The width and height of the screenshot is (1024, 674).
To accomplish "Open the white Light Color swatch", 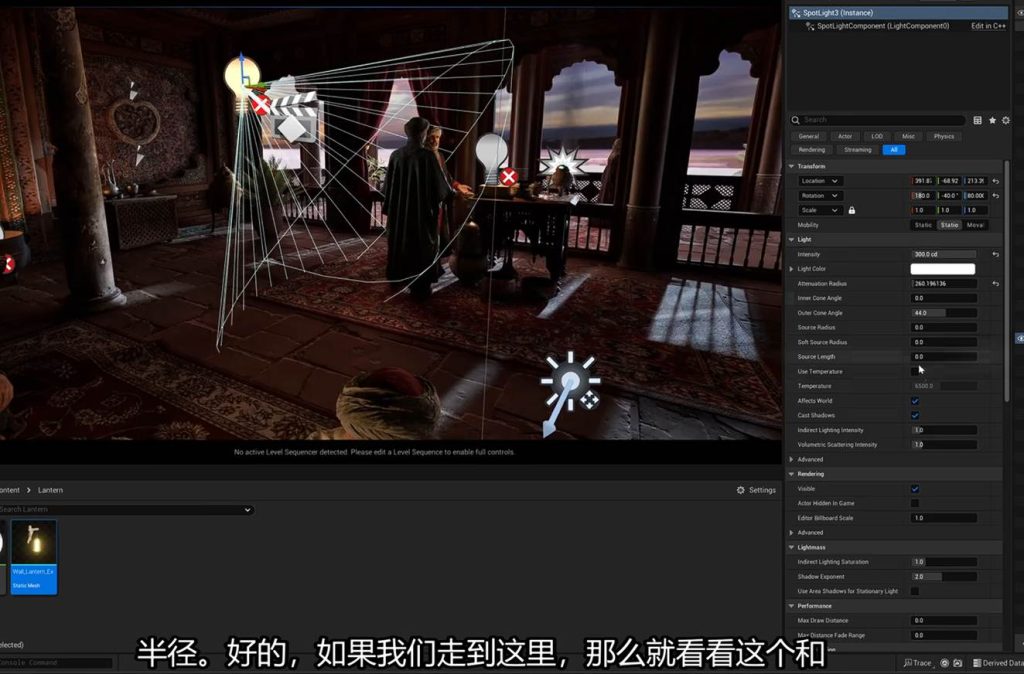I will point(942,269).
